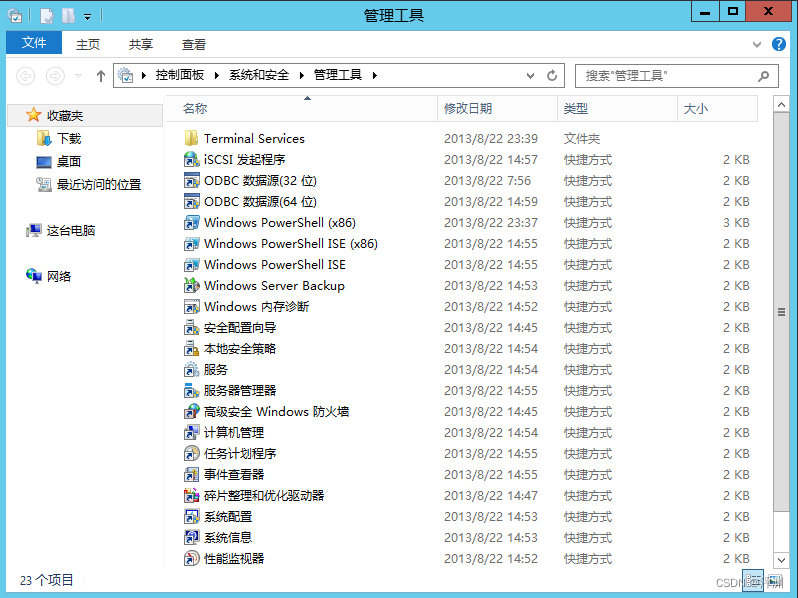
Task: Select the 性能监视器 icon
Action: click(x=191, y=558)
